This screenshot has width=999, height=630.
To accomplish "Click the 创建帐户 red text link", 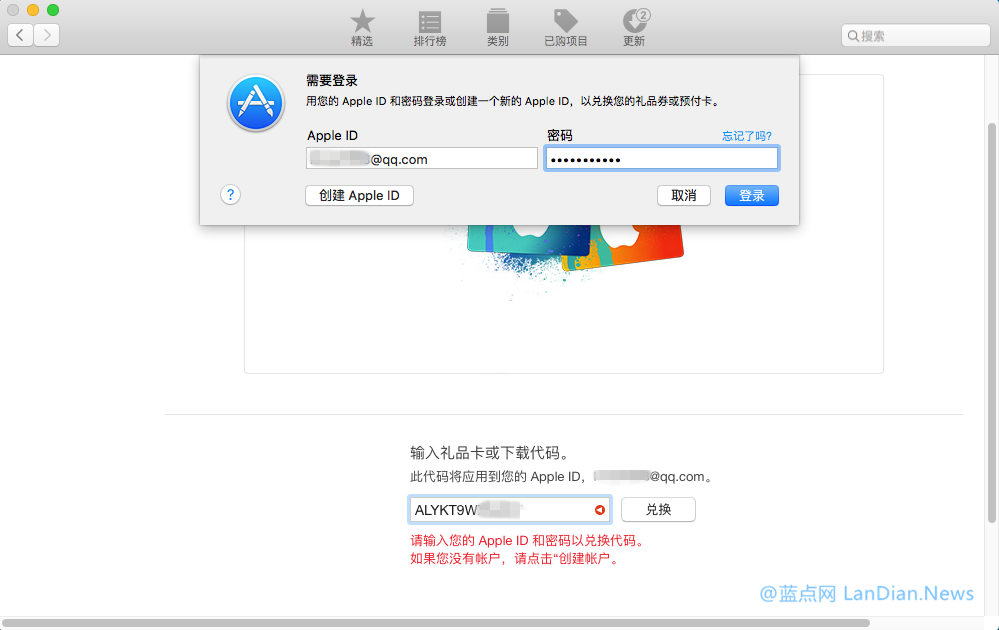I will (590, 559).
